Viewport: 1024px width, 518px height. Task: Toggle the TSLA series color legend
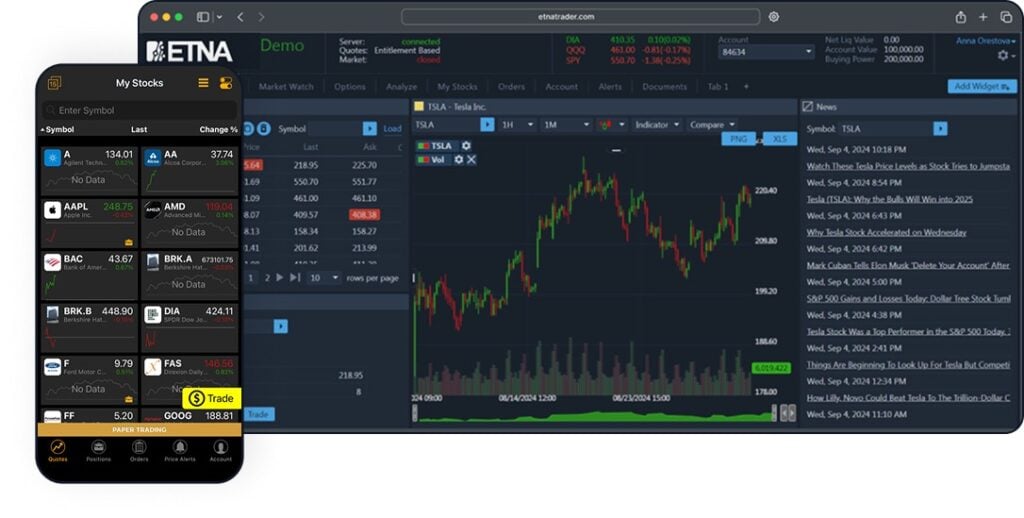[x=423, y=146]
